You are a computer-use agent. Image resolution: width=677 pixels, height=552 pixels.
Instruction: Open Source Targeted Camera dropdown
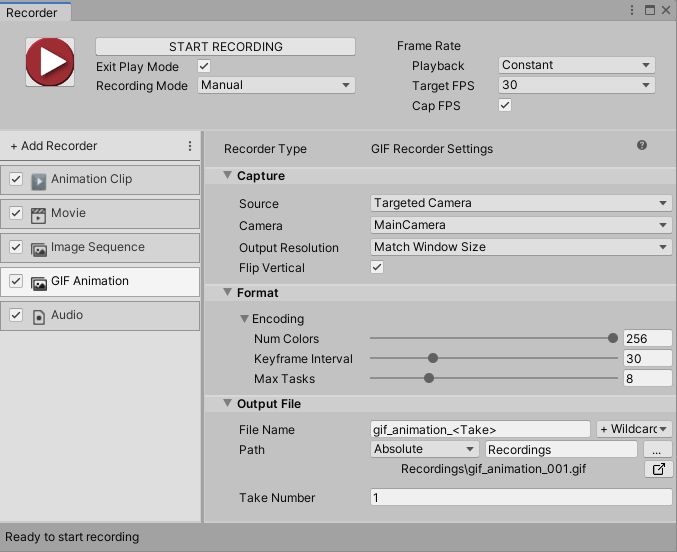pyautogui.click(x=521, y=203)
